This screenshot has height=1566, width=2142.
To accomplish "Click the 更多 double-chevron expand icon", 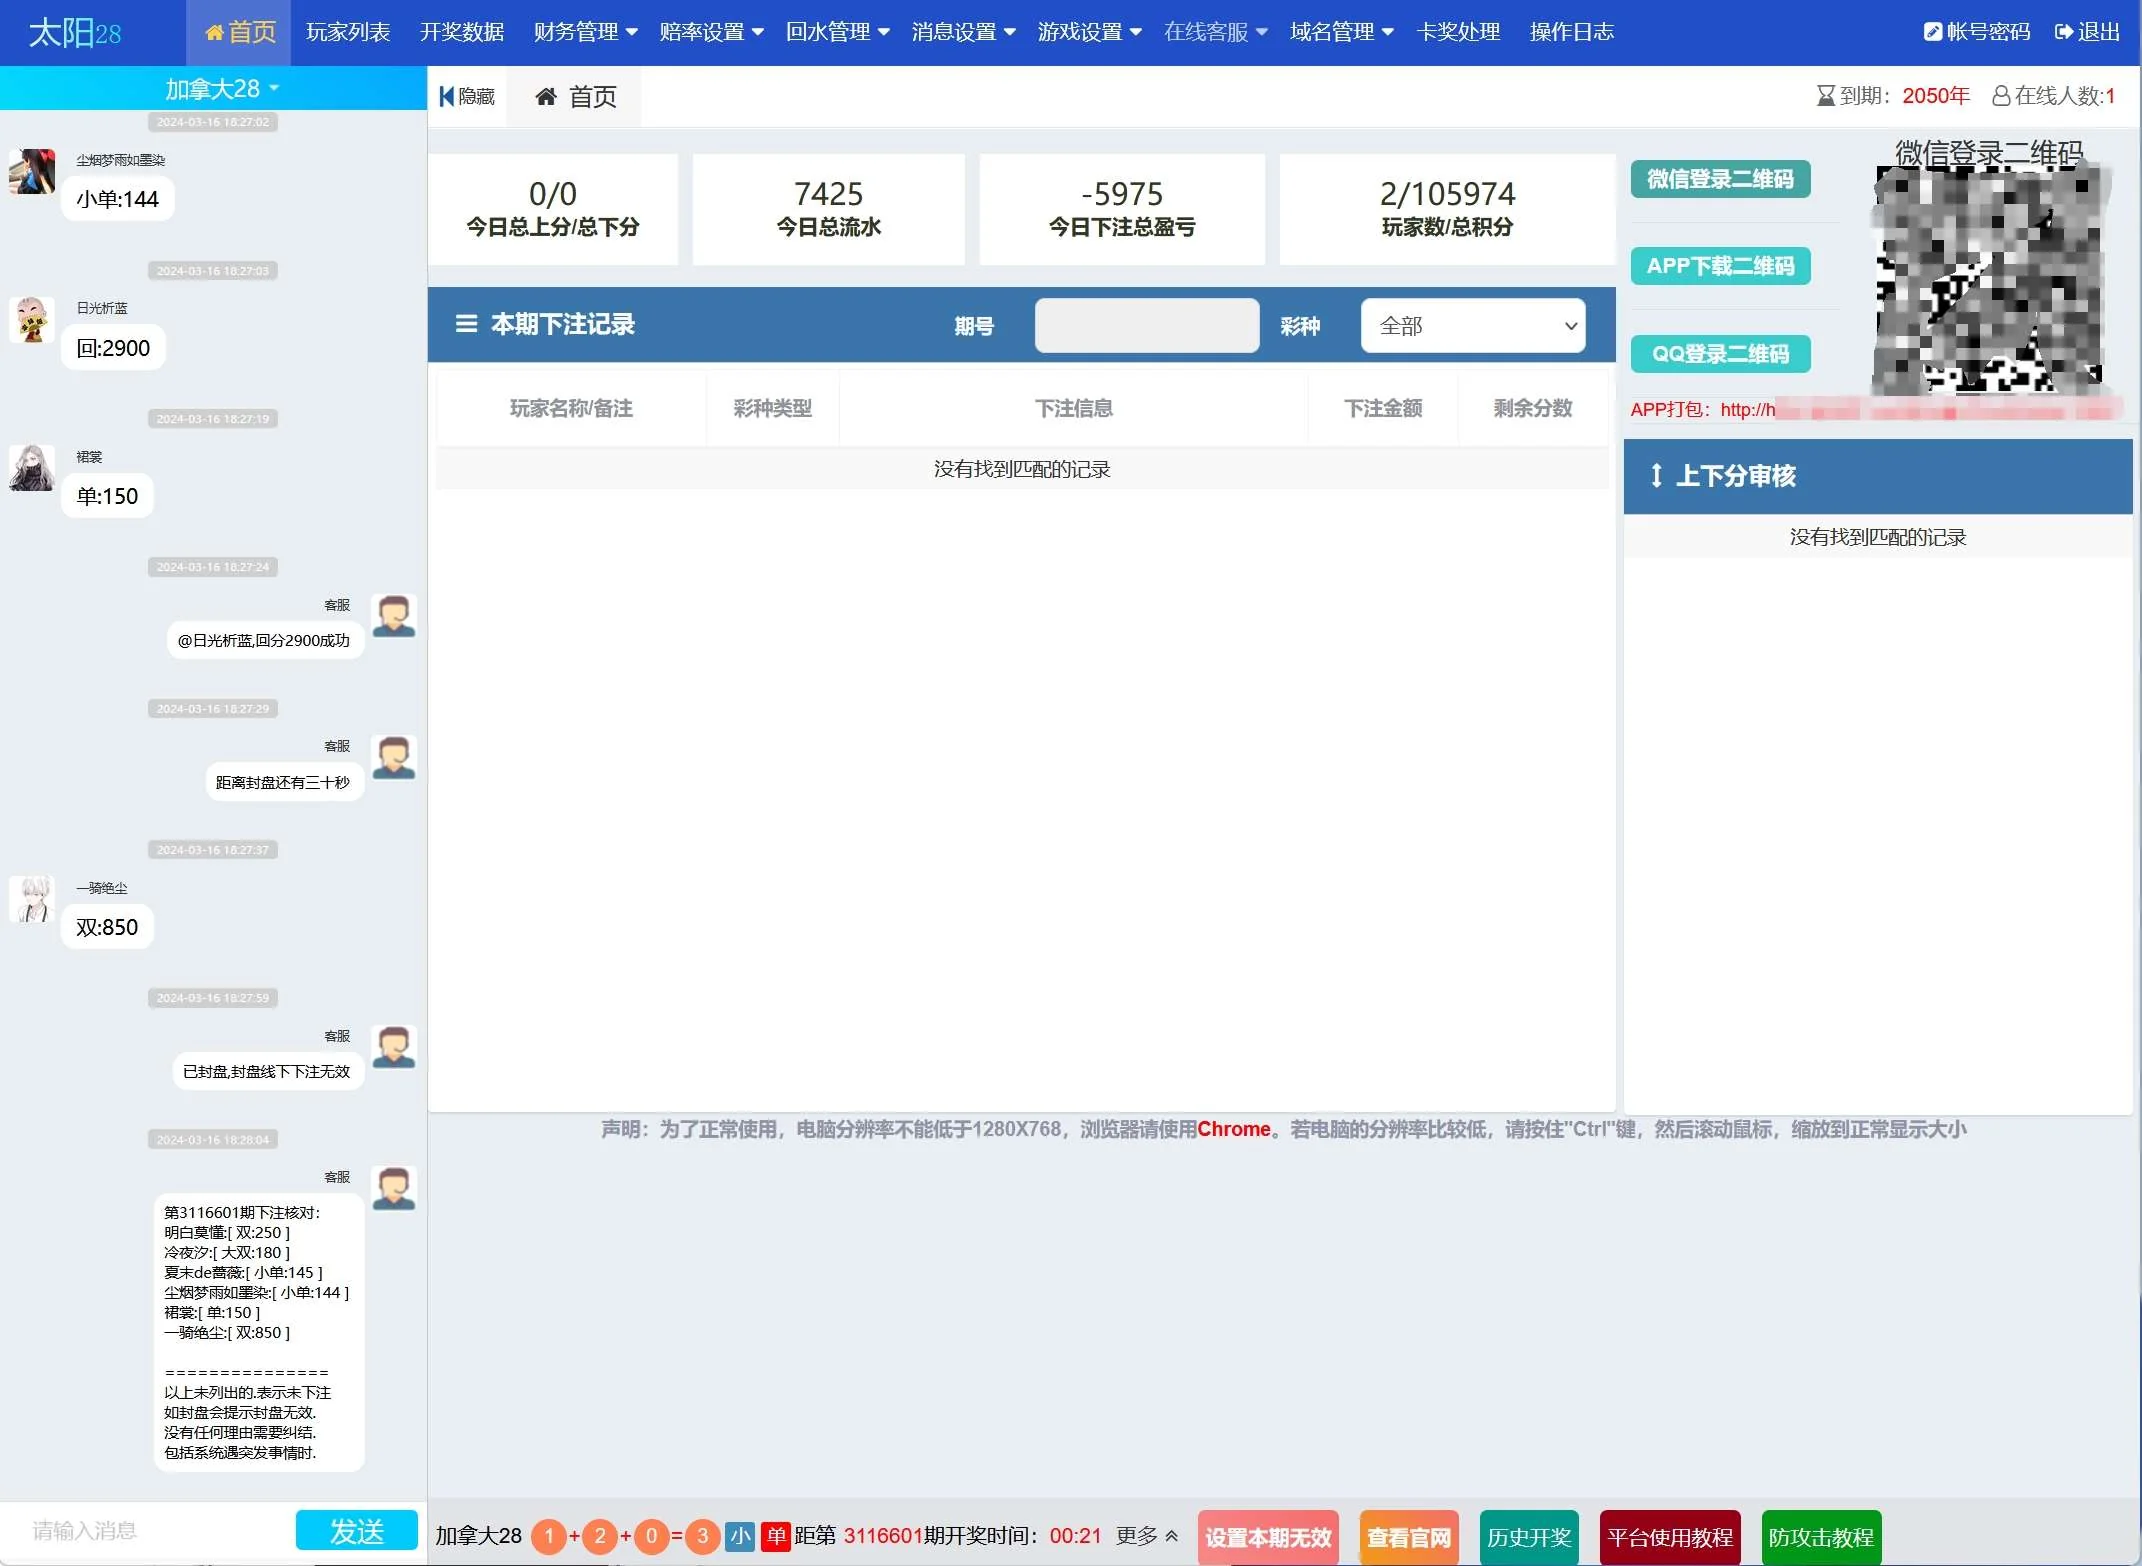I will point(1172,1536).
